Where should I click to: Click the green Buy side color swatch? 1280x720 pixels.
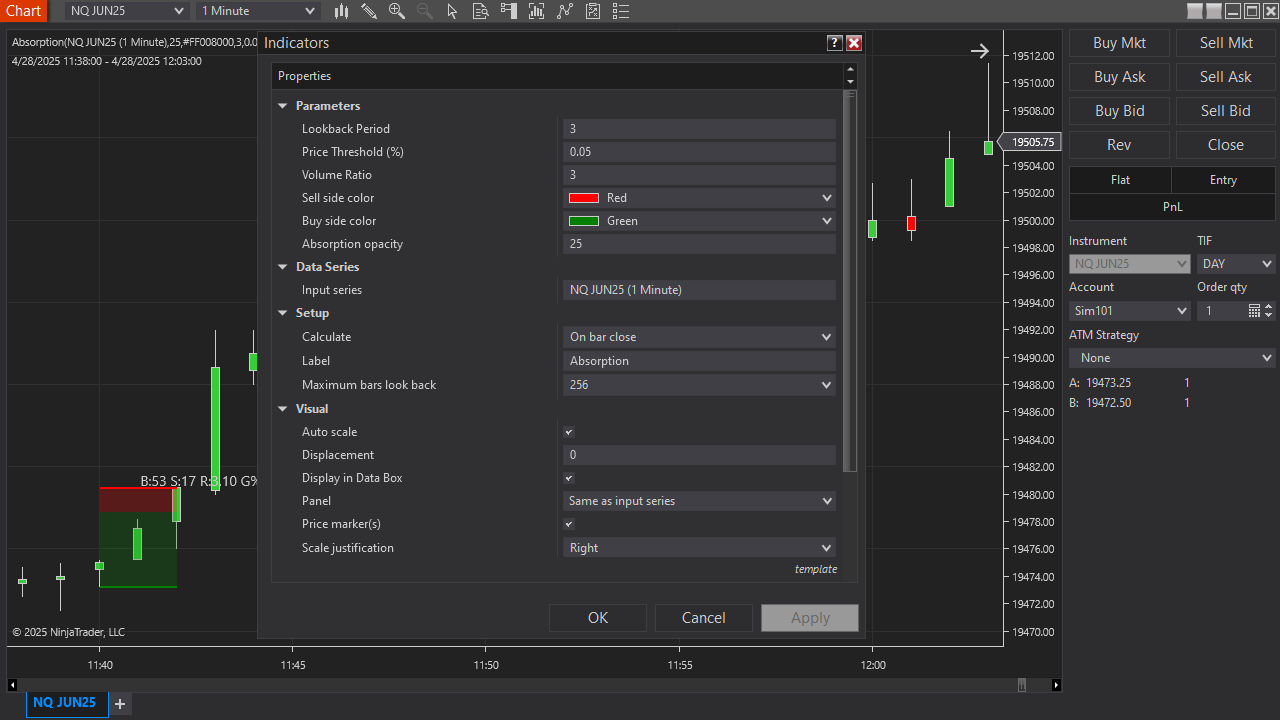click(584, 221)
